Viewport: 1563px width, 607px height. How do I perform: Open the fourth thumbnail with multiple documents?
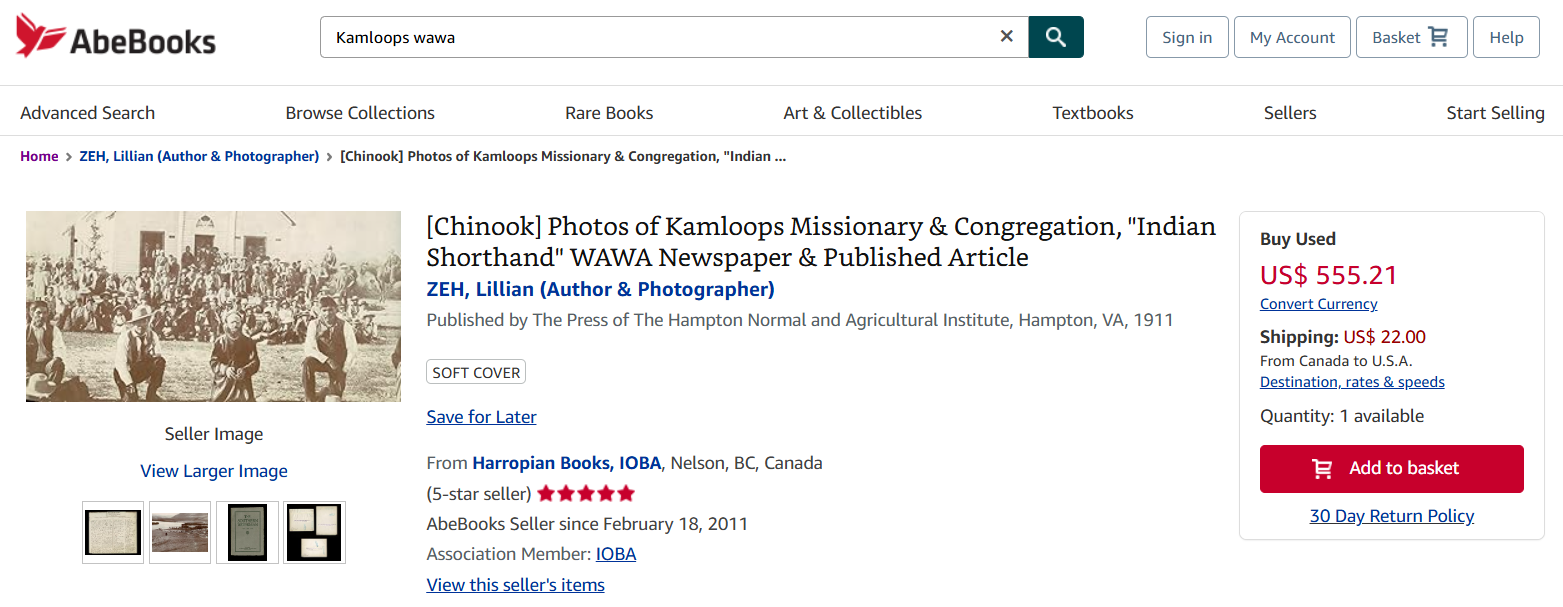click(314, 532)
